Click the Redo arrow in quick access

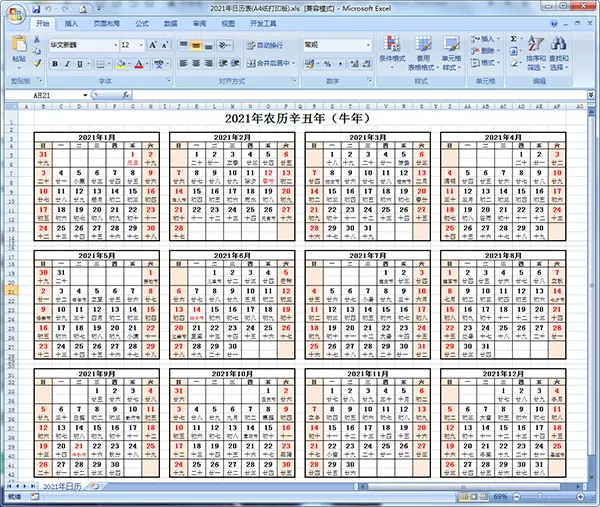[x=65, y=8]
